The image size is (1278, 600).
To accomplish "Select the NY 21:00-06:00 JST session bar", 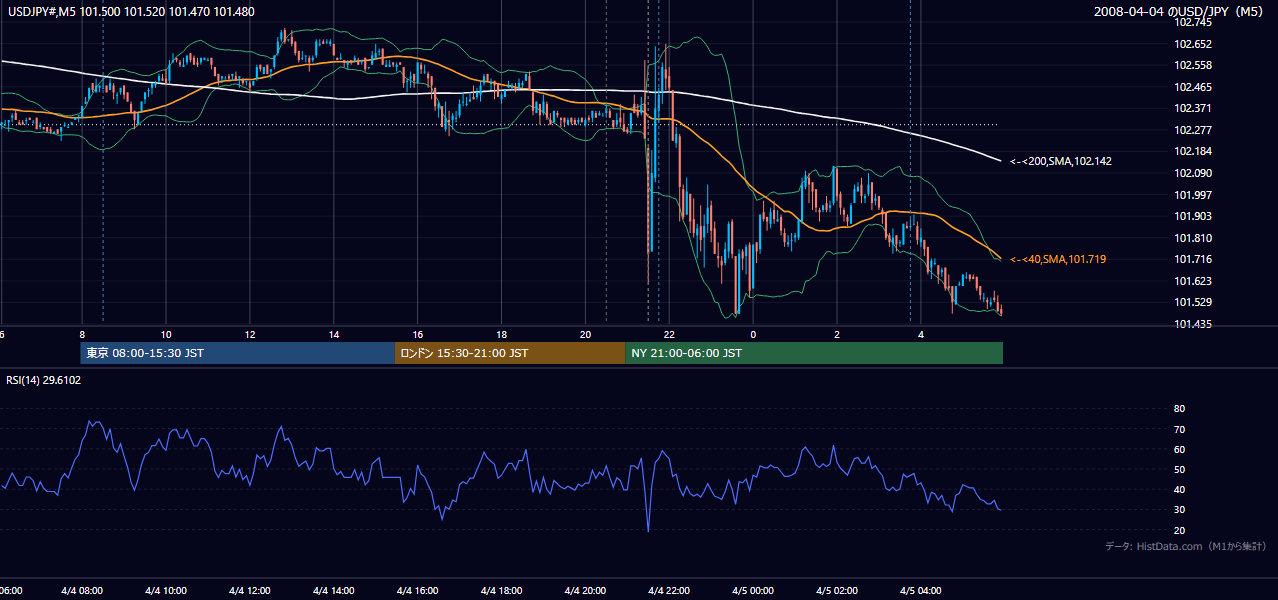I will tap(814, 353).
